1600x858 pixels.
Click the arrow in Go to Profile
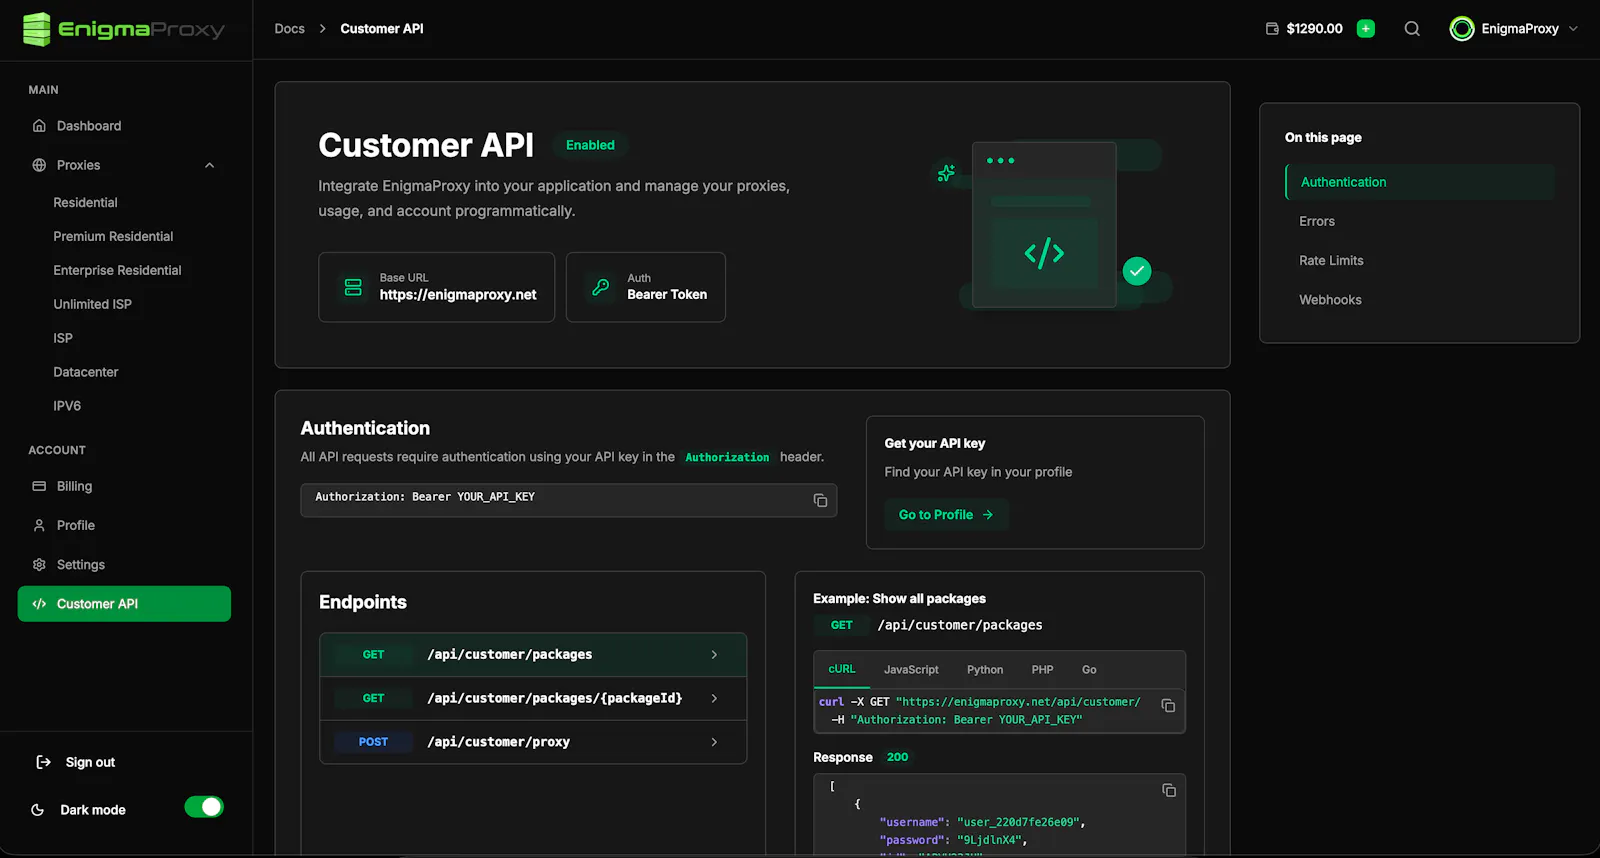tap(988, 515)
